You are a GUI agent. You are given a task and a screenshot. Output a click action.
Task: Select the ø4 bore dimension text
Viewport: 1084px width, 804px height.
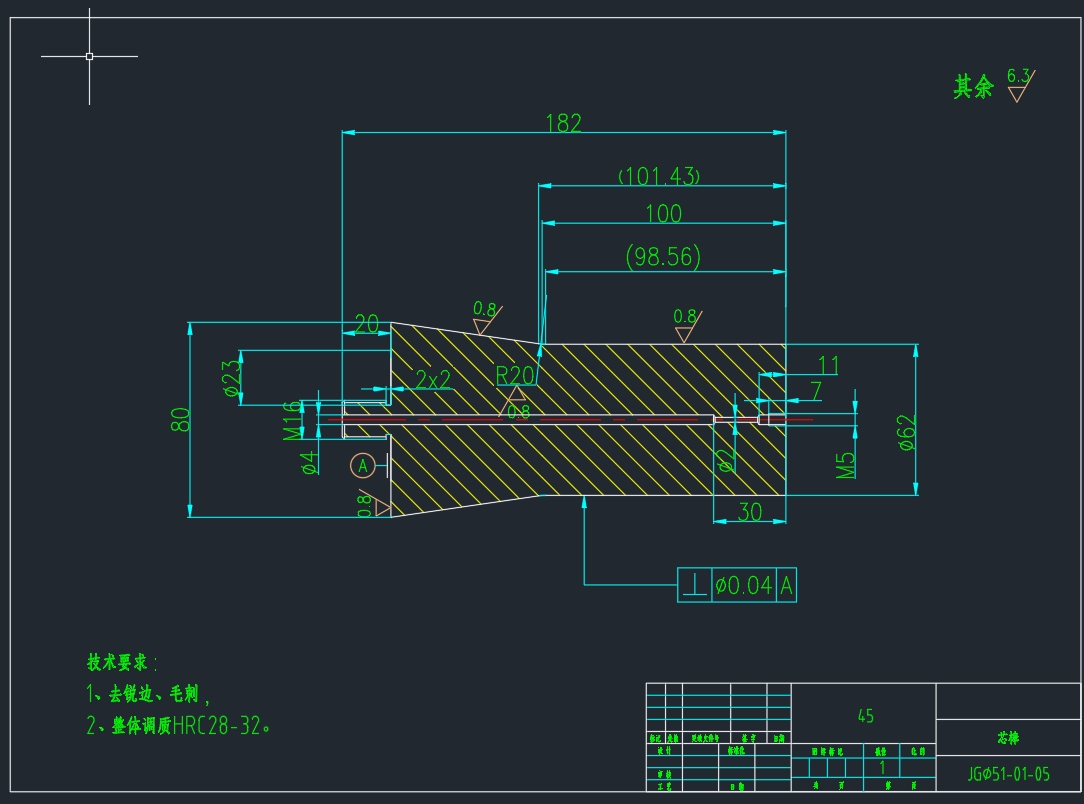pyautogui.click(x=310, y=462)
